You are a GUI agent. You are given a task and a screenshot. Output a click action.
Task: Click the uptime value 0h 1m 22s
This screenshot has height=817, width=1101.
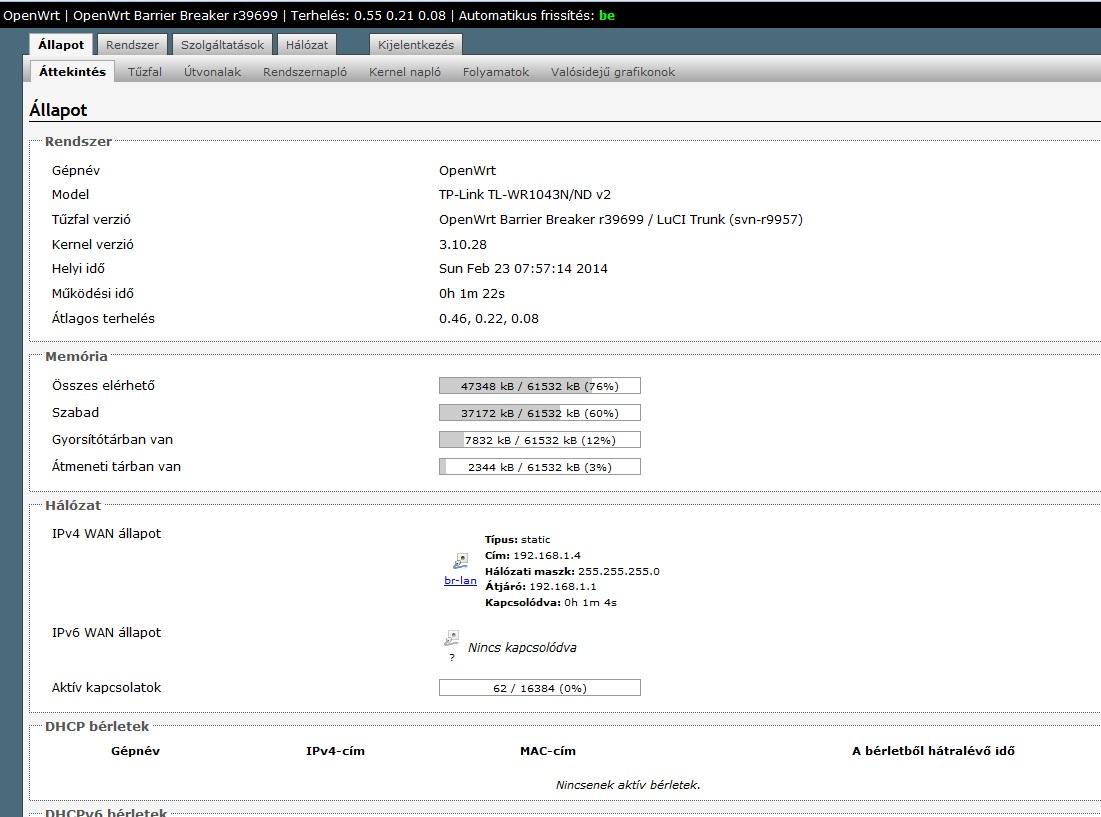click(x=472, y=293)
